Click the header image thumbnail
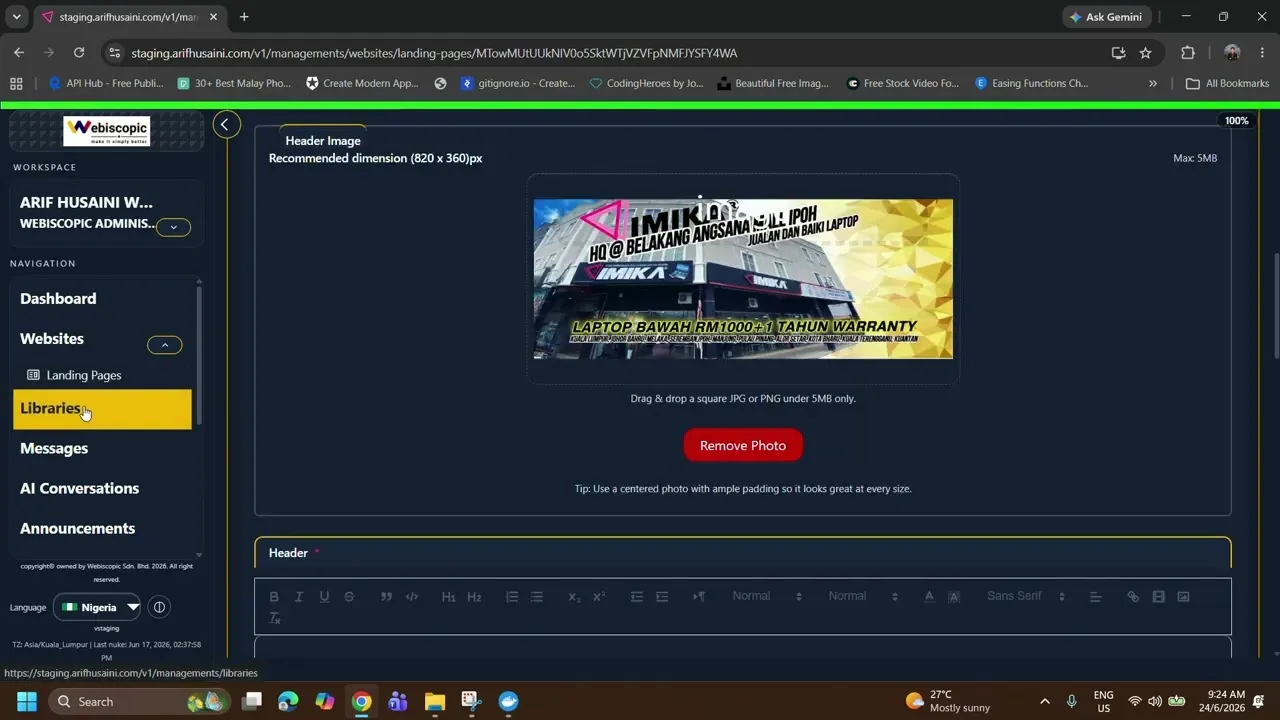This screenshot has height=720, width=1280. pyautogui.click(x=743, y=279)
